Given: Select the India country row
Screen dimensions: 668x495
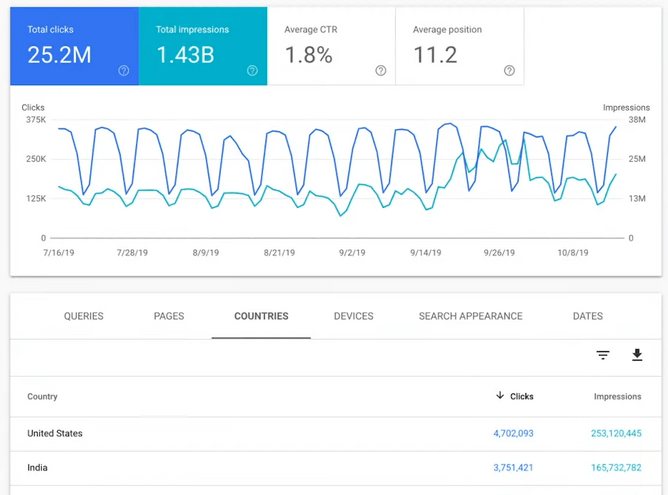Looking at the screenshot, I should pyautogui.click(x=38, y=468).
